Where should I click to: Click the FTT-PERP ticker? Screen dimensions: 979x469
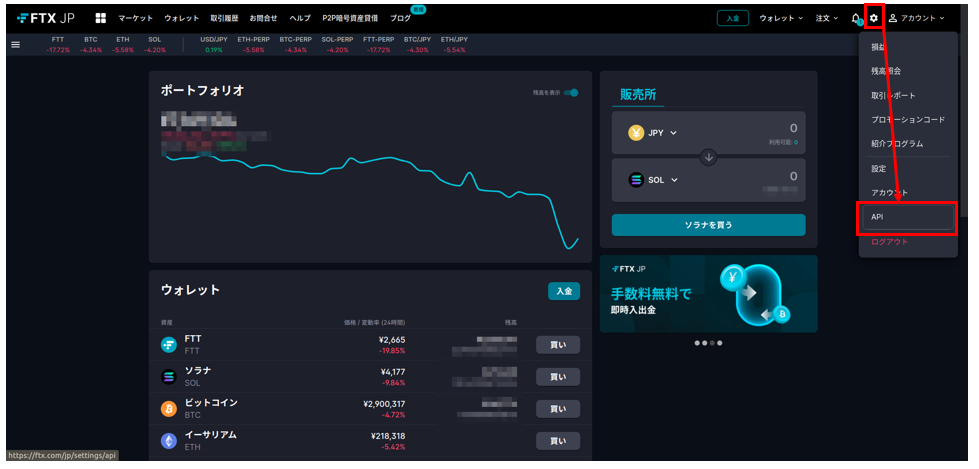(x=379, y=44)
